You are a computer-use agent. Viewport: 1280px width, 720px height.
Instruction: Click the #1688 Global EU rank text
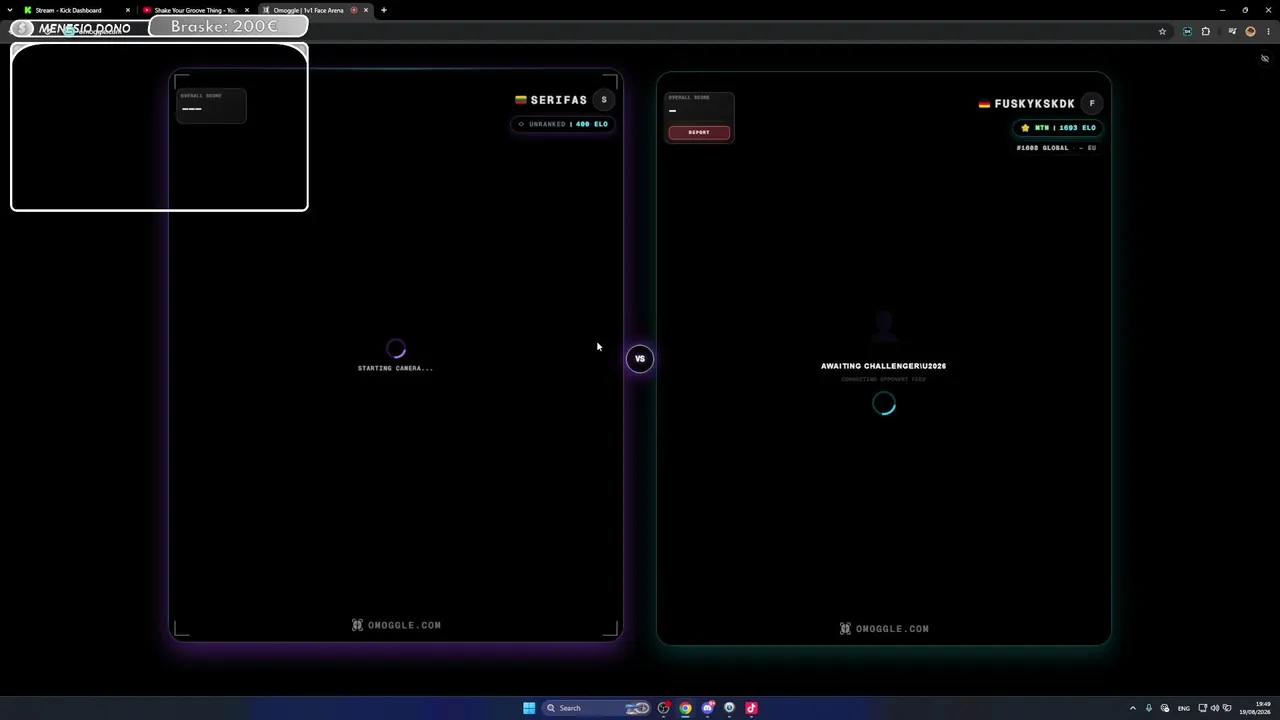pos(1056,148)
